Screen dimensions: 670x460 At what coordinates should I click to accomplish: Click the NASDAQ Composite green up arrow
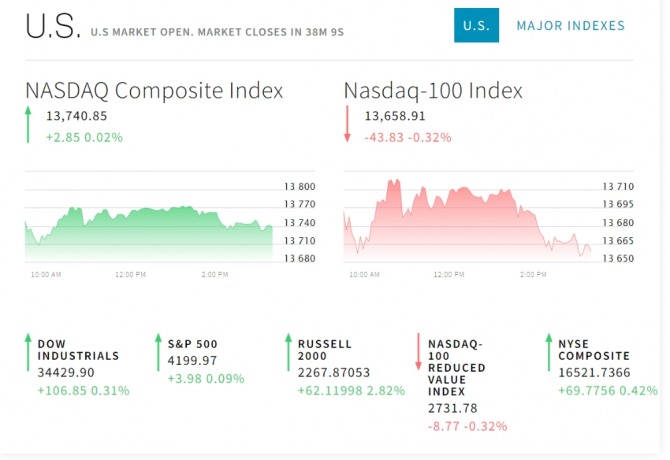coord(29,125)
